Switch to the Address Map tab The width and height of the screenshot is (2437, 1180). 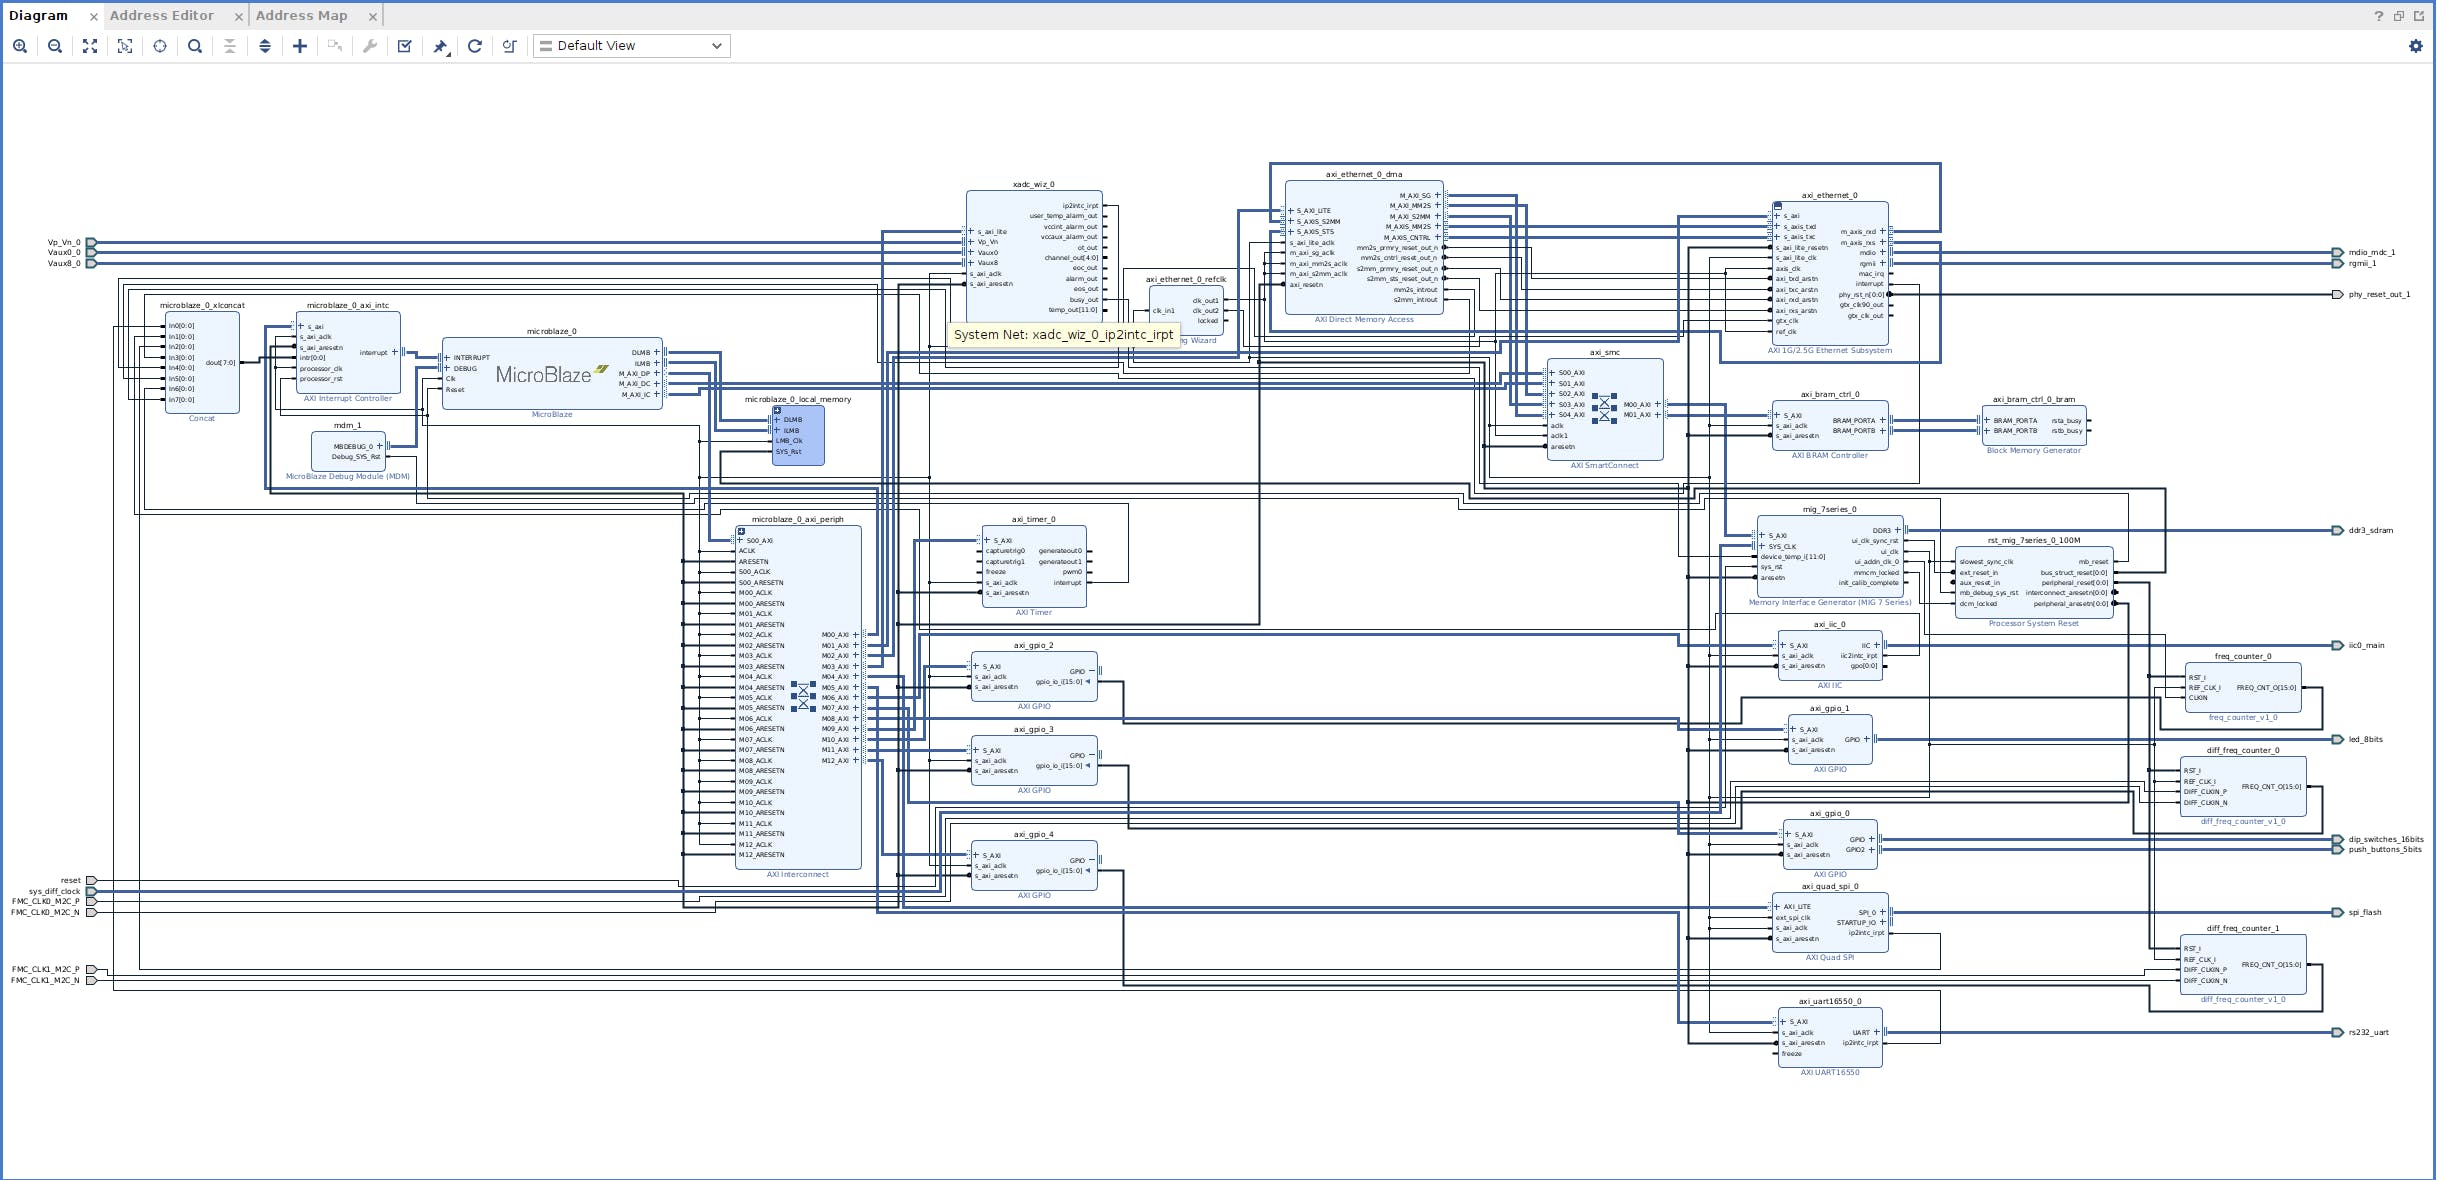click(301, 16)
